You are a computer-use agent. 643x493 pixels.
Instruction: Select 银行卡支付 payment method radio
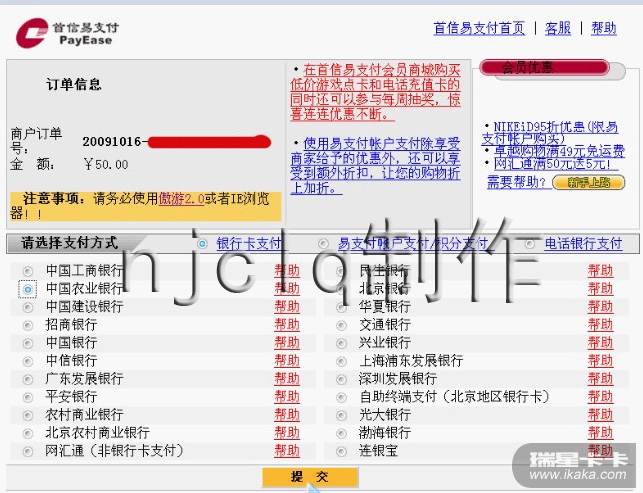(x=202, y=244)
